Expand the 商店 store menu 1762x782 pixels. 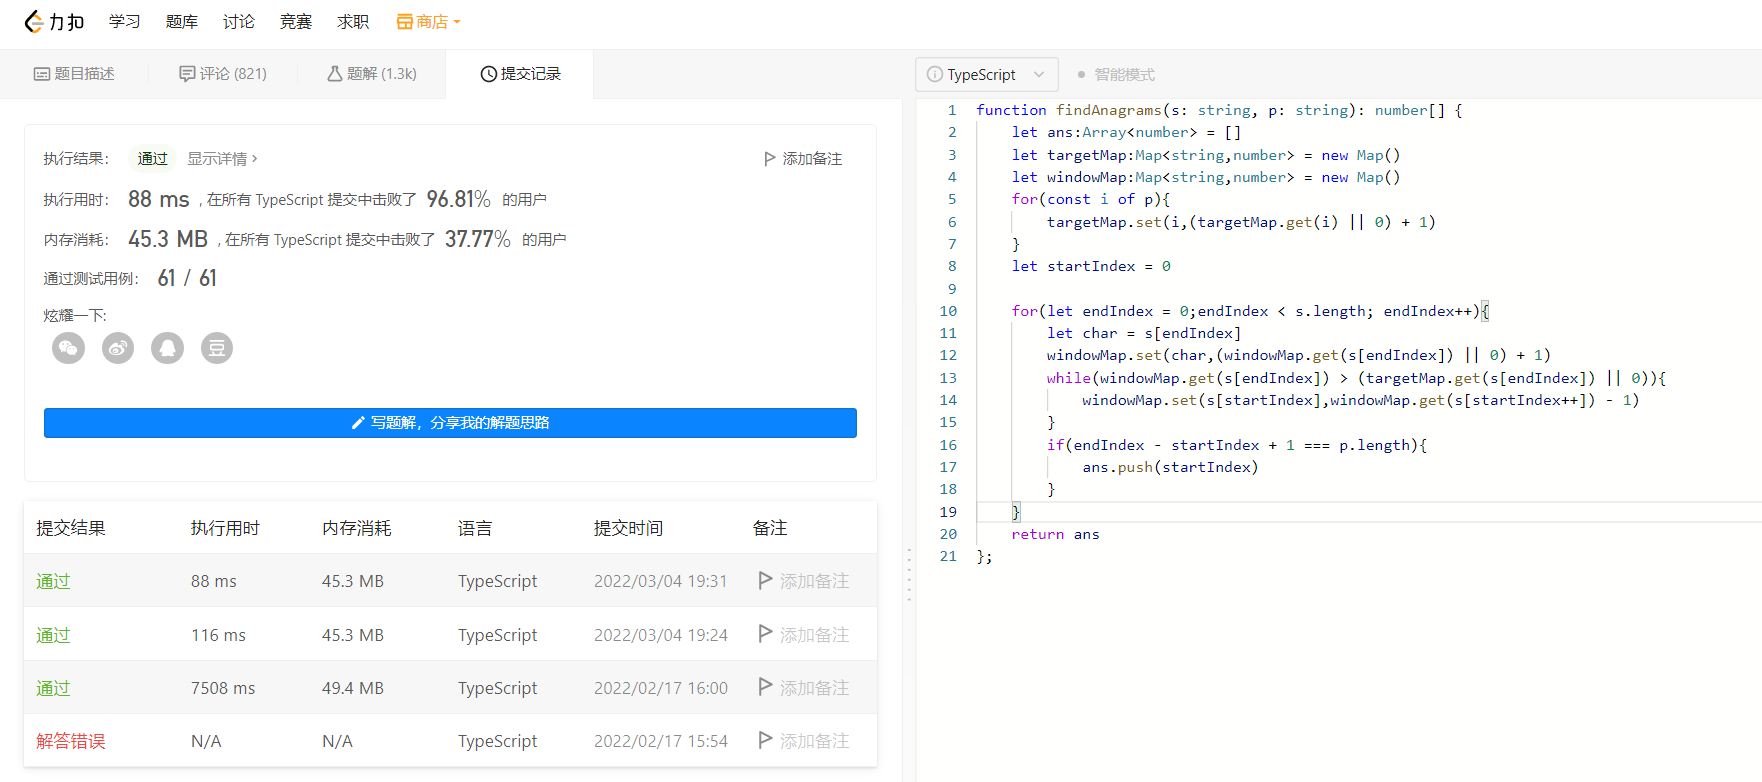click(x=429, y=21)
